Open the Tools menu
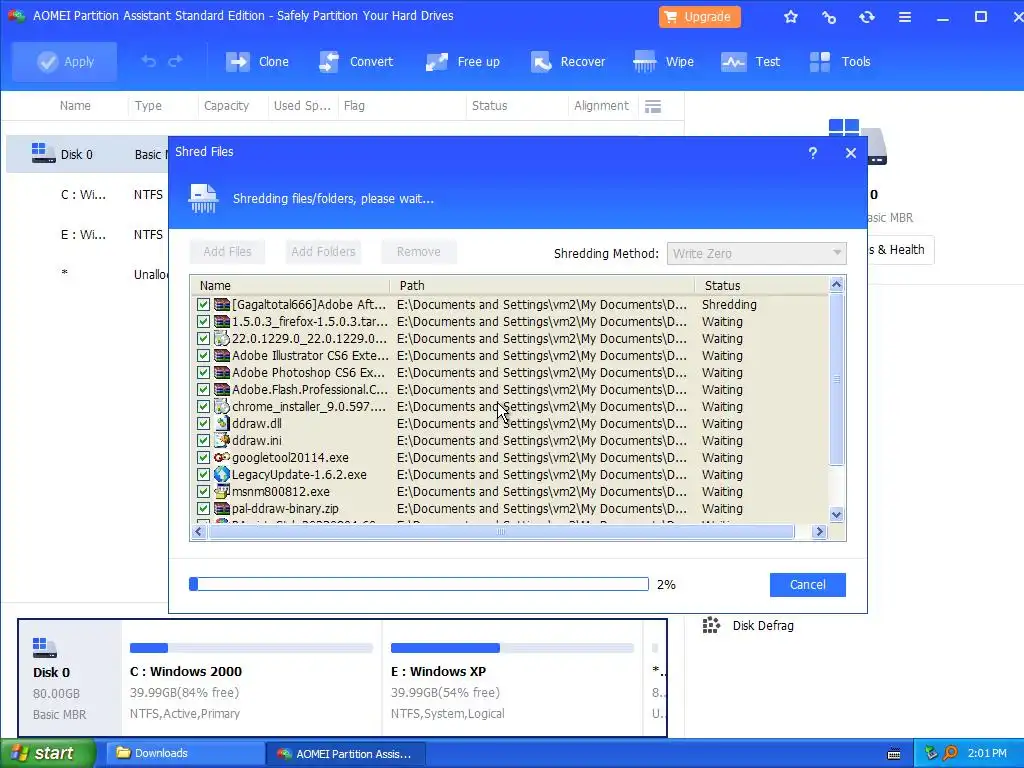 (840, 61)
